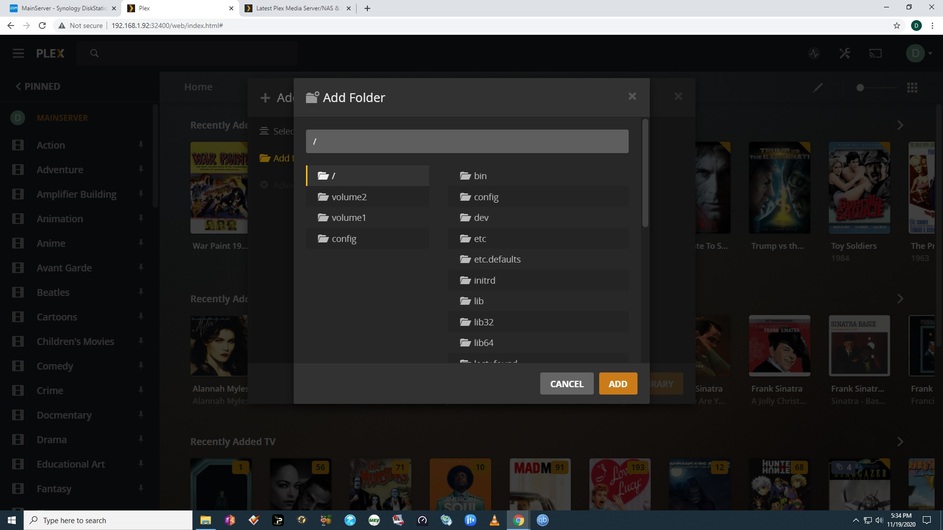
Task: Open the Anime library
Action: pos(51,243)
